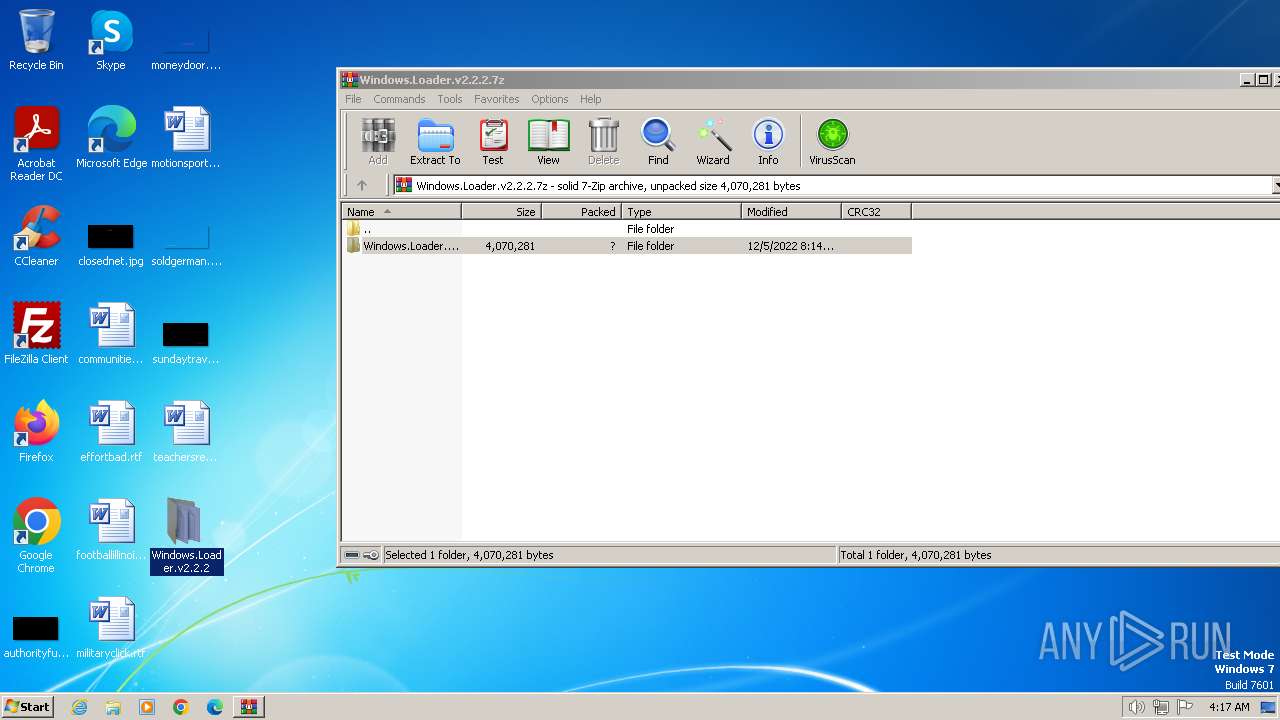Image resolution: width=1280 pixels, height=720 pixels.
Task: Open the Start menu
Action: [28, 707]
